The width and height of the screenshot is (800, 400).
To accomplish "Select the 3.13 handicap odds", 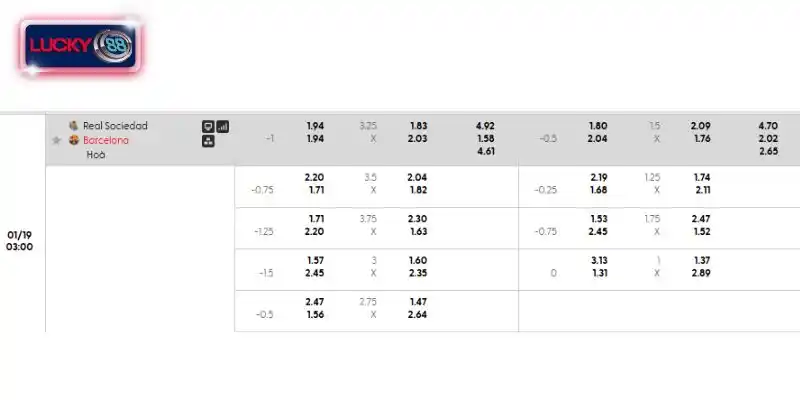I will [599, 260].
